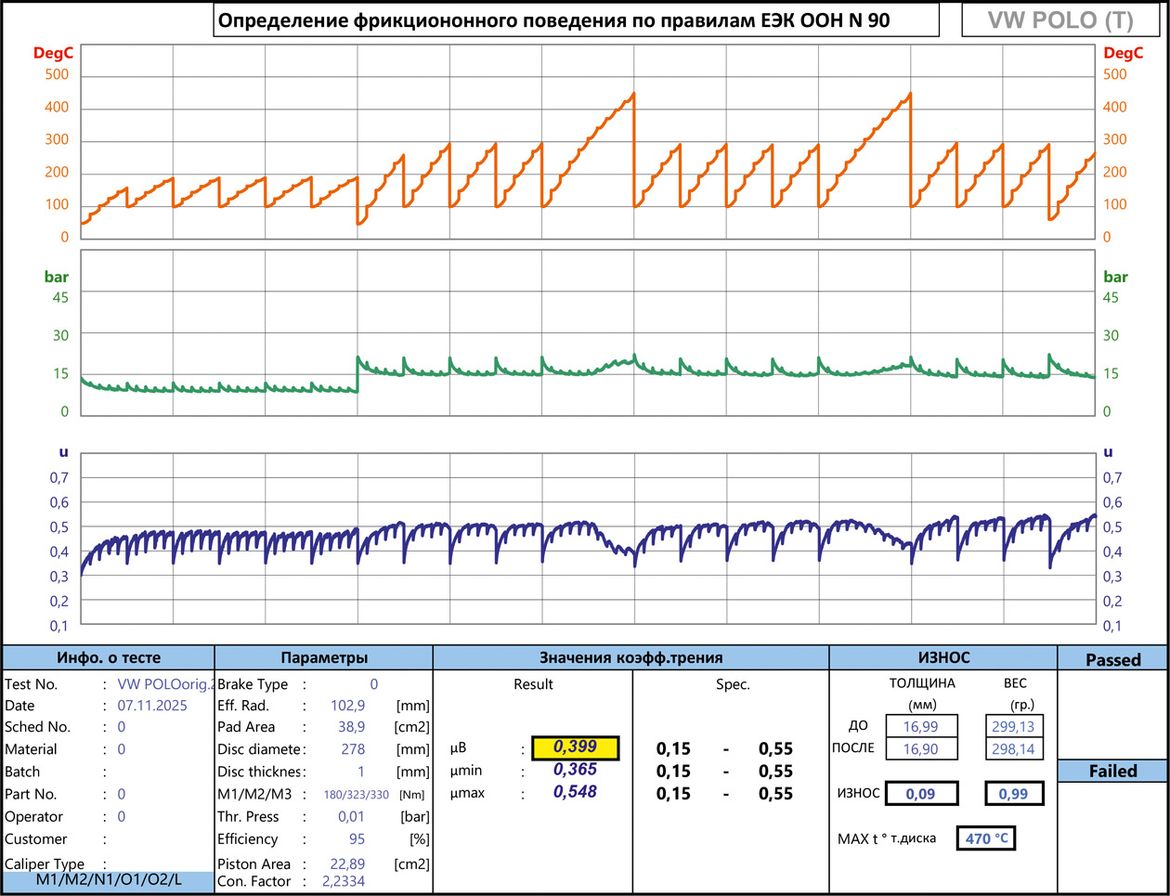This screenshot has width=1170, height=896.
Task: Select the ПОСЛЕ thickness cell '16,90'
Action: [921, 749]
